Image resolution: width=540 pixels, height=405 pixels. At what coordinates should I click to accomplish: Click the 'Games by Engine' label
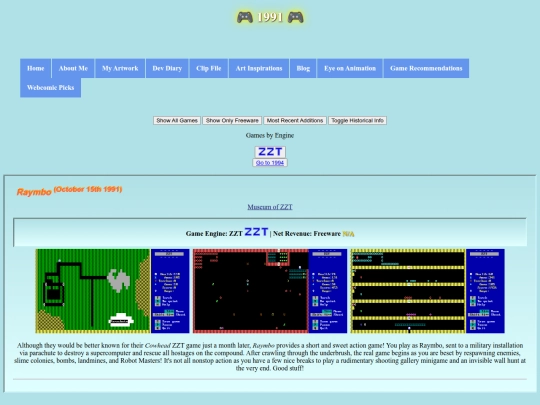coord(270,135)
